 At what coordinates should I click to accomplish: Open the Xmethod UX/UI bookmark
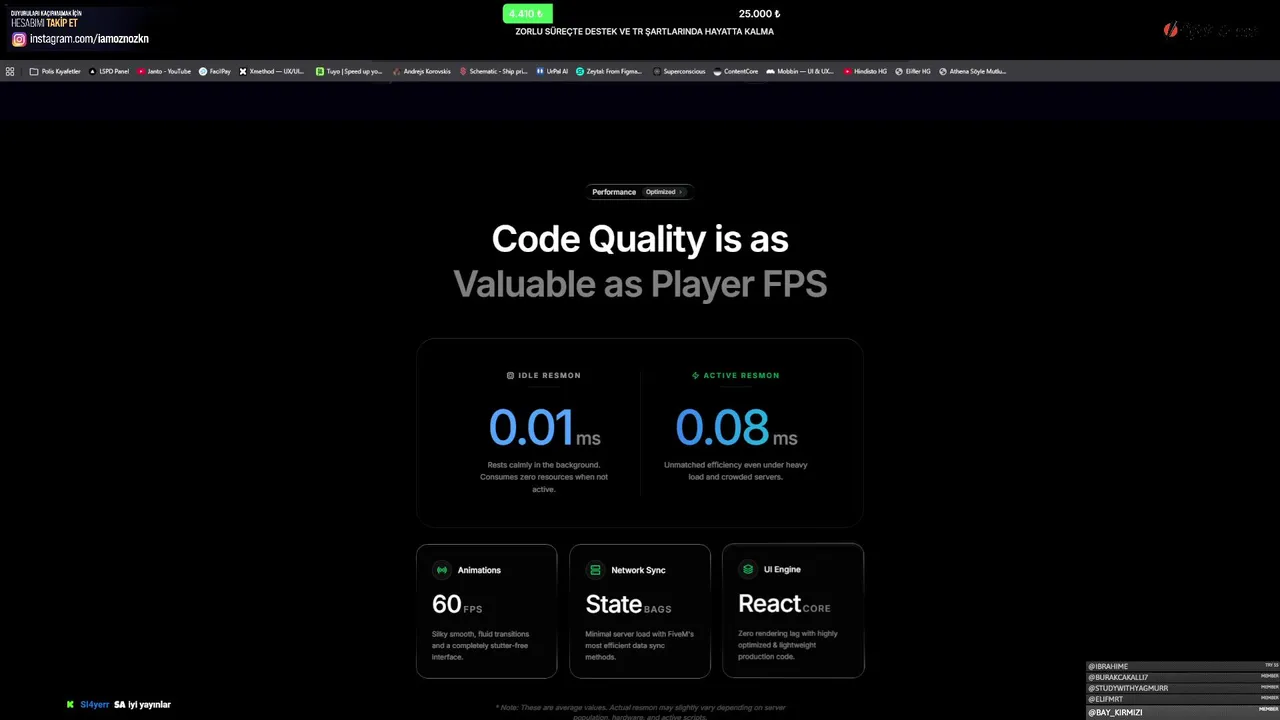click(271, 72)
